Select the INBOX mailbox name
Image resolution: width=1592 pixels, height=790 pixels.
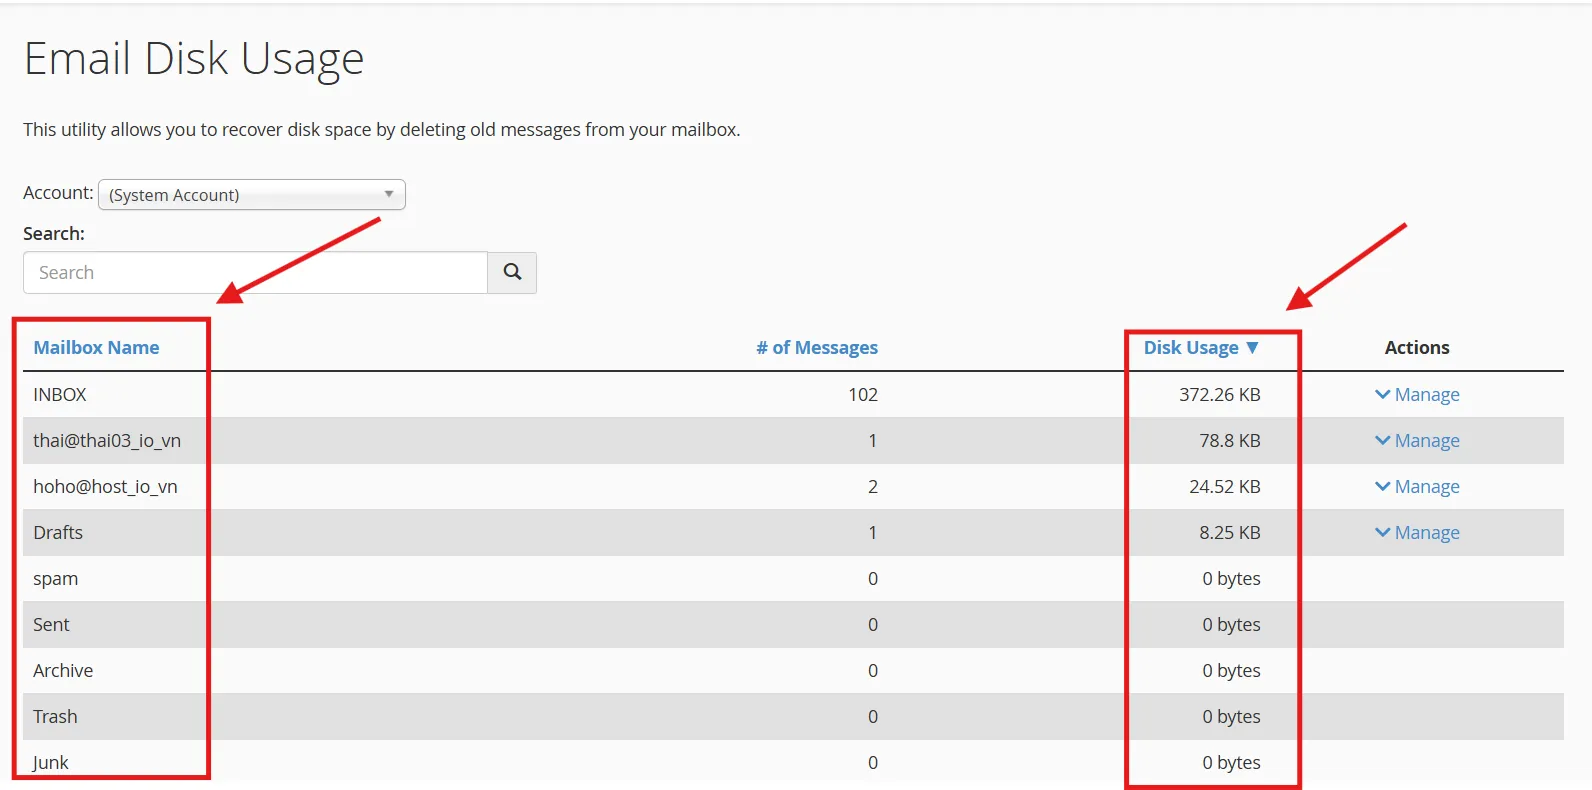click(x=60, y=394)
